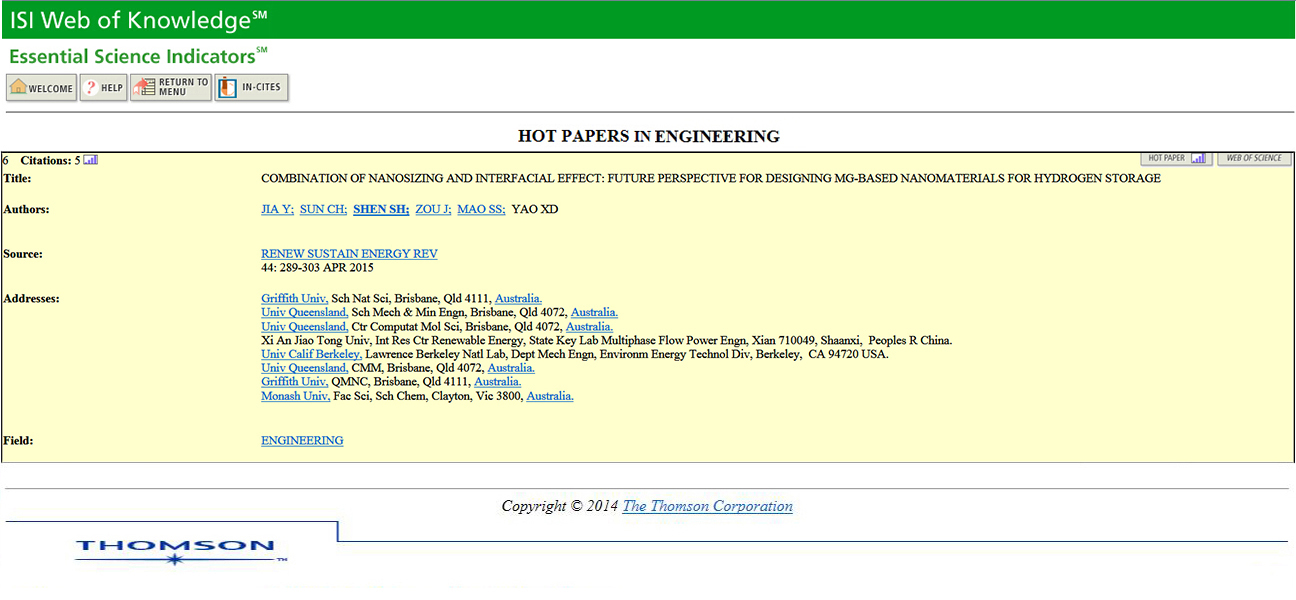Click Australia link in Ctr Computat Mol Sci address
Screen dimensions: 1296x600
click(x=589, y=326)
